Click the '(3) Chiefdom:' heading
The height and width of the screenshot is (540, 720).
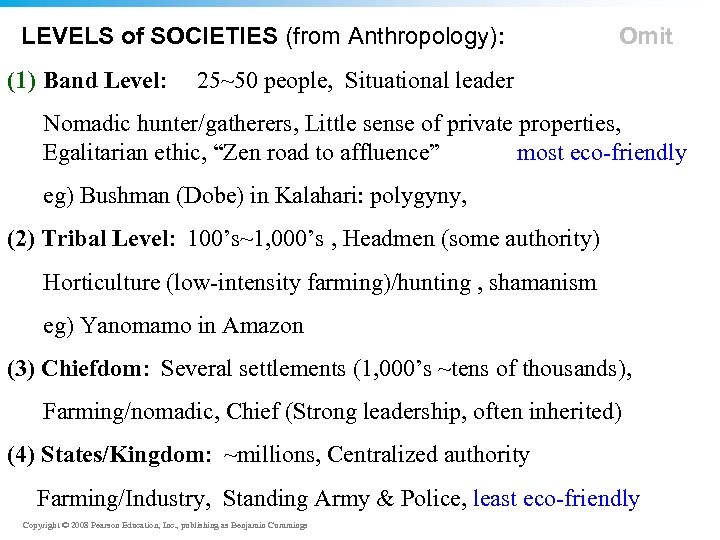point(78,369)
